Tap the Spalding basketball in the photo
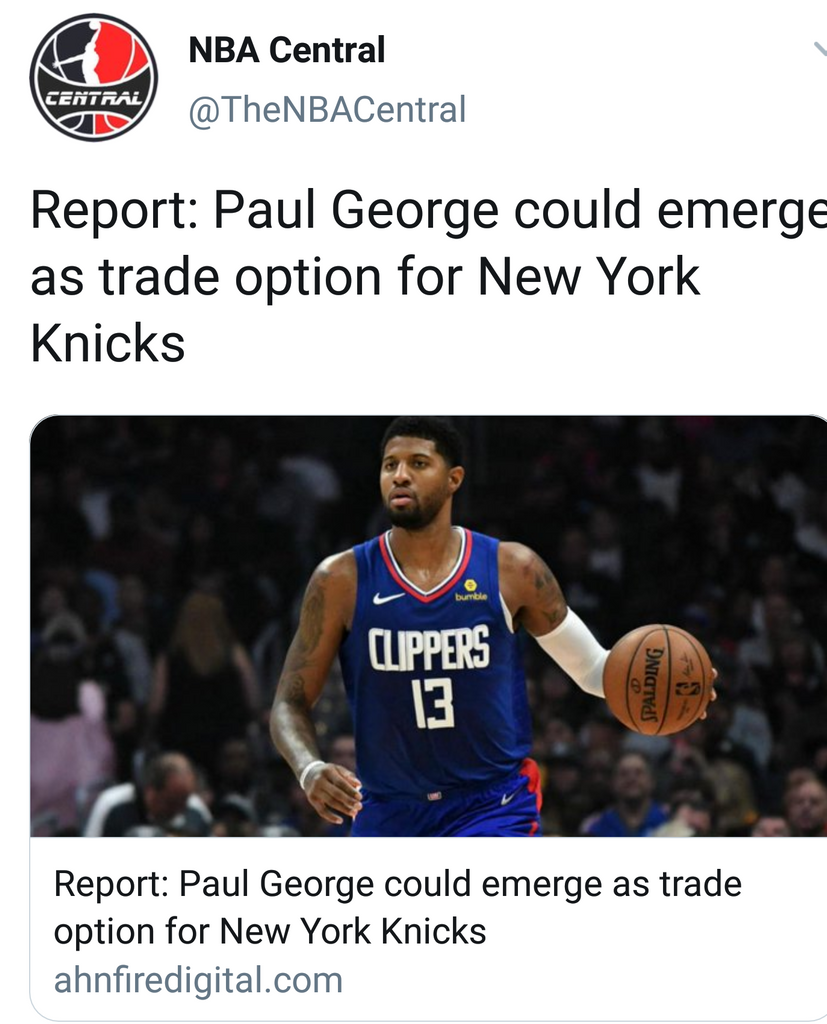The image size is (827, 1024). [658, 680]
